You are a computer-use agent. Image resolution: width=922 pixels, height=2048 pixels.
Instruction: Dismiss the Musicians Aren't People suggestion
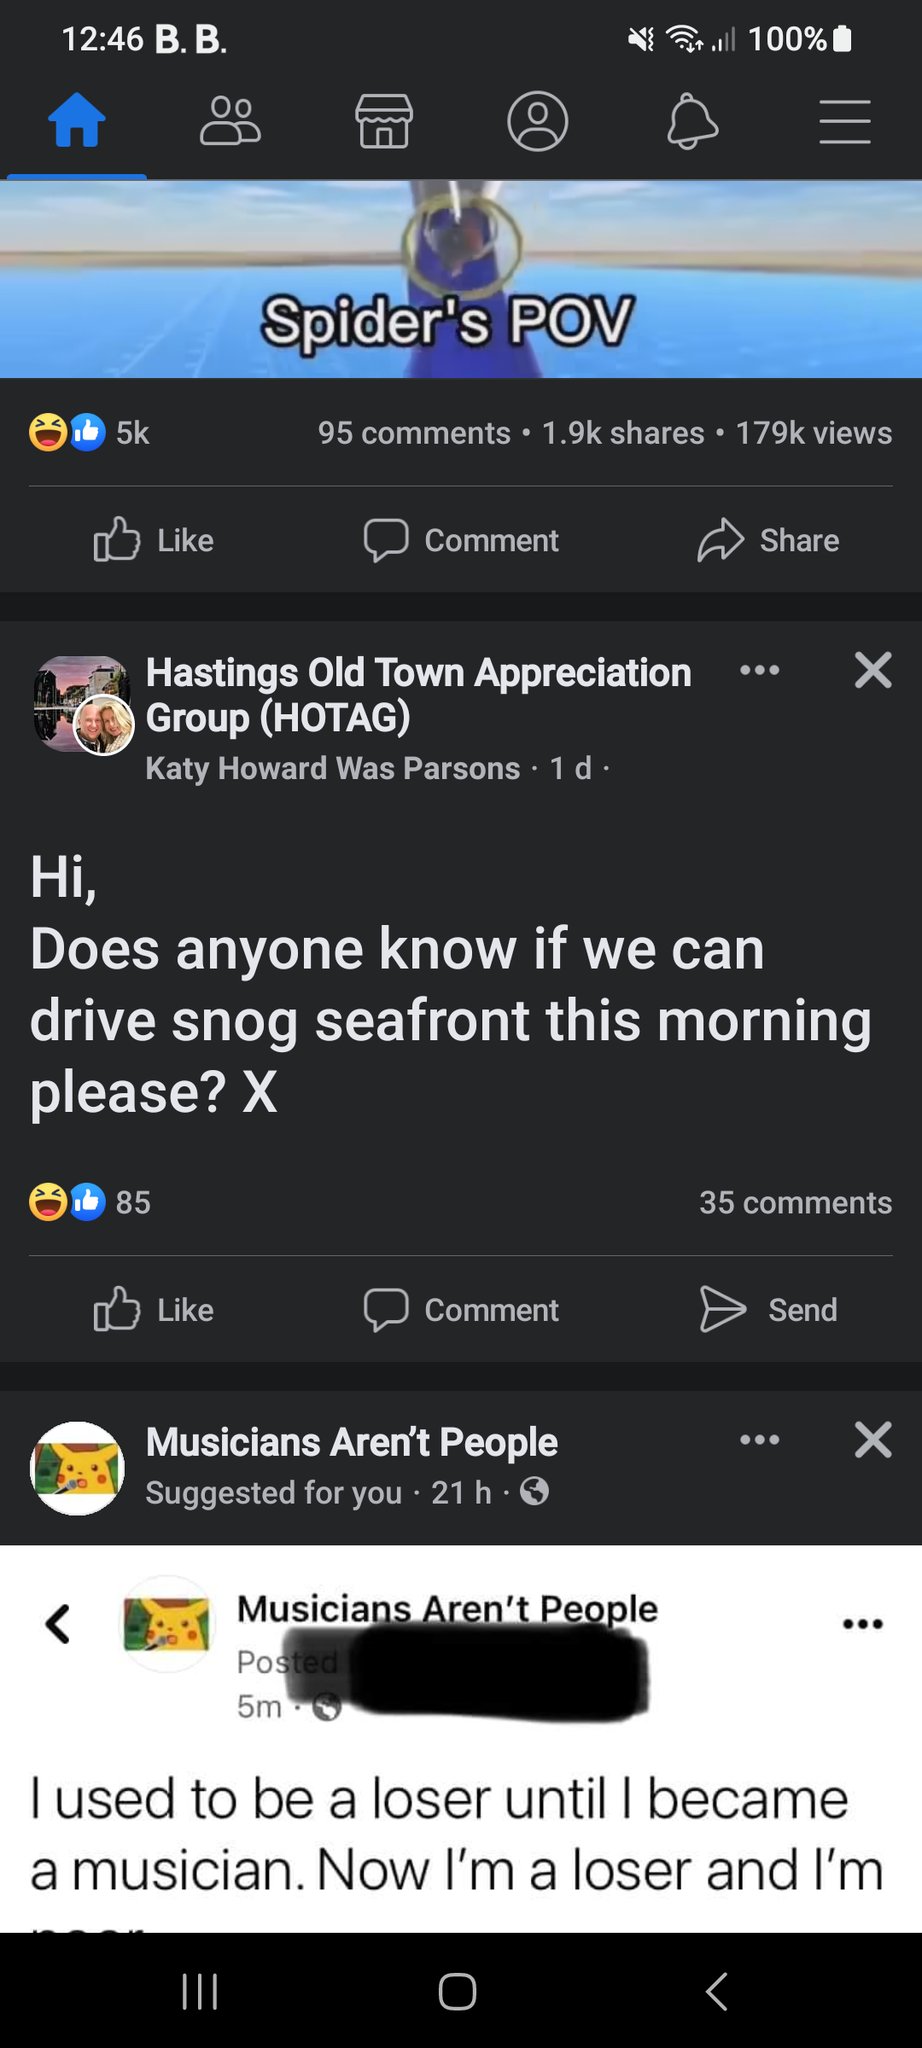873,1440
